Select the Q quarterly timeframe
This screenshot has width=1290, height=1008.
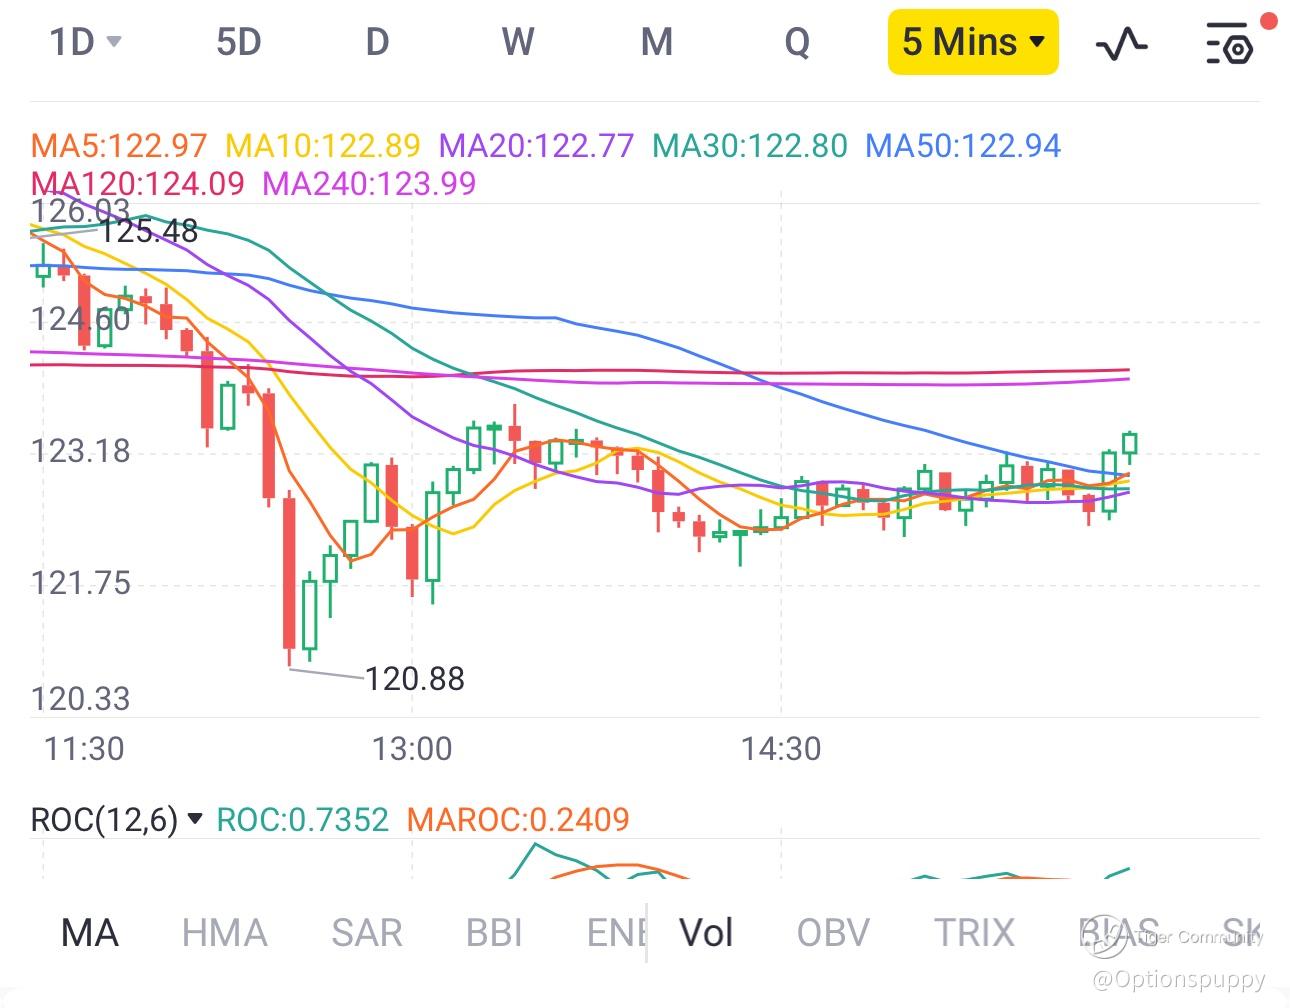tap(797, 43)
